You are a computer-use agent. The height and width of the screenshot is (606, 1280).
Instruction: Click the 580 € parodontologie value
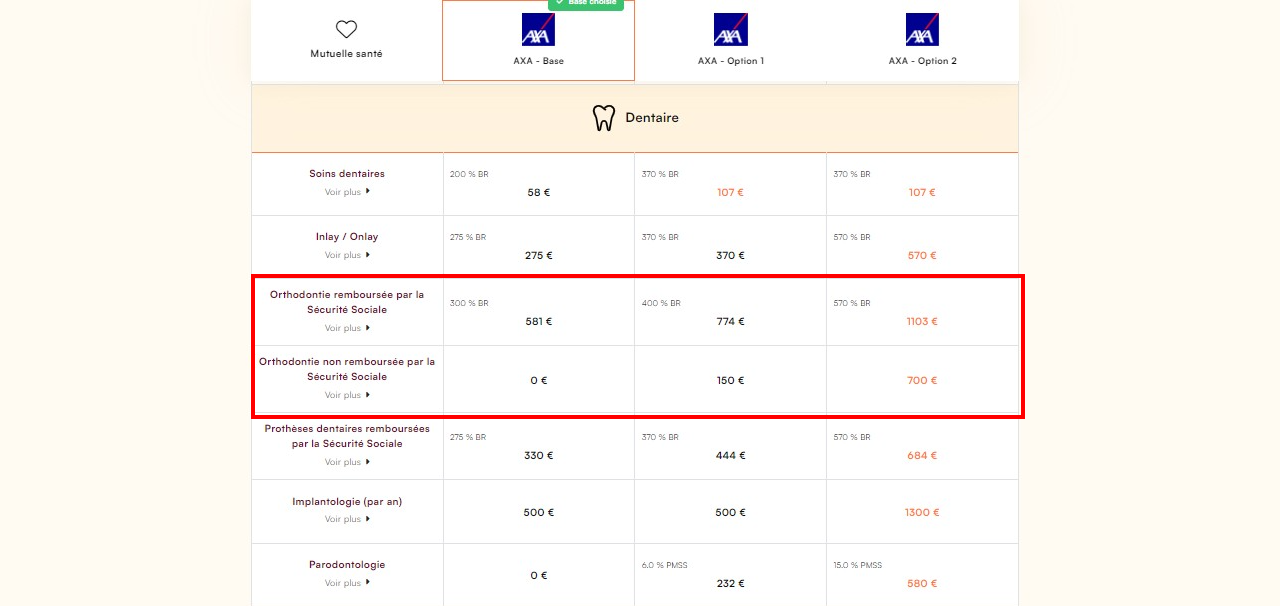(923, 584)
